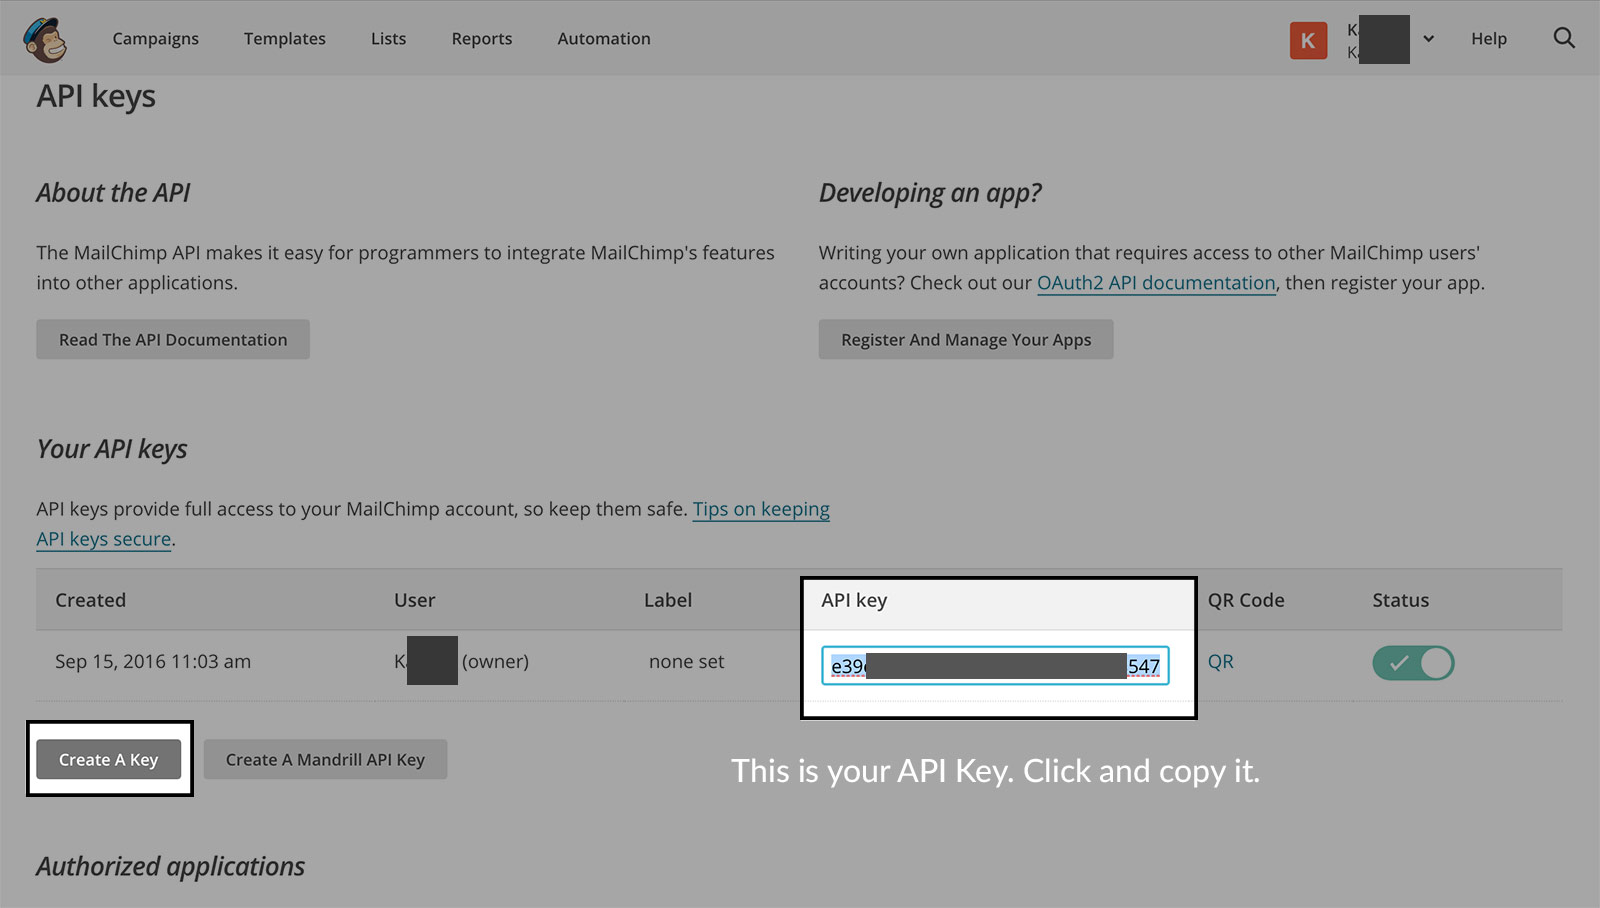
Task: Select the API key text field
Action: [995, 664]
